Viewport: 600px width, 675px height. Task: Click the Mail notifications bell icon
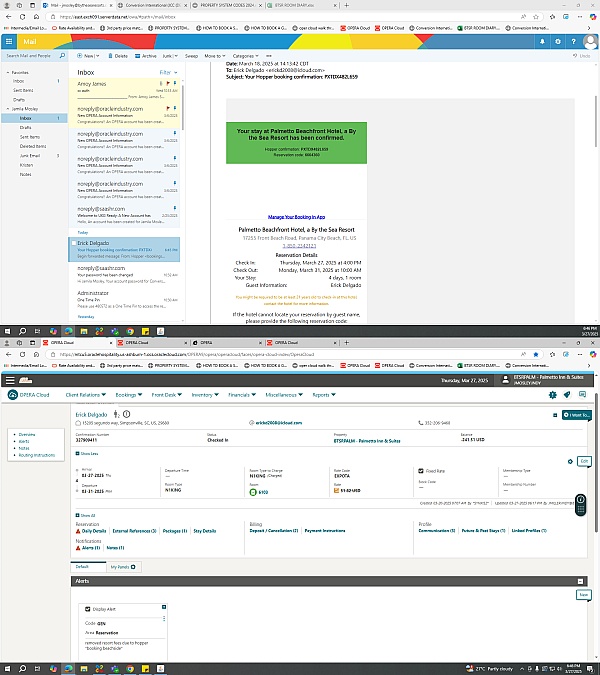tap(542, 42)
